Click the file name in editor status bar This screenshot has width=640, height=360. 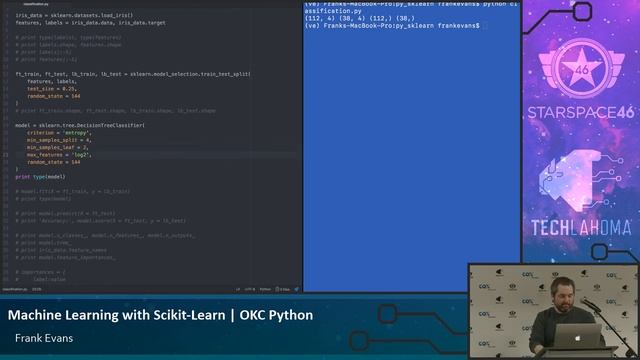[15, 289]
